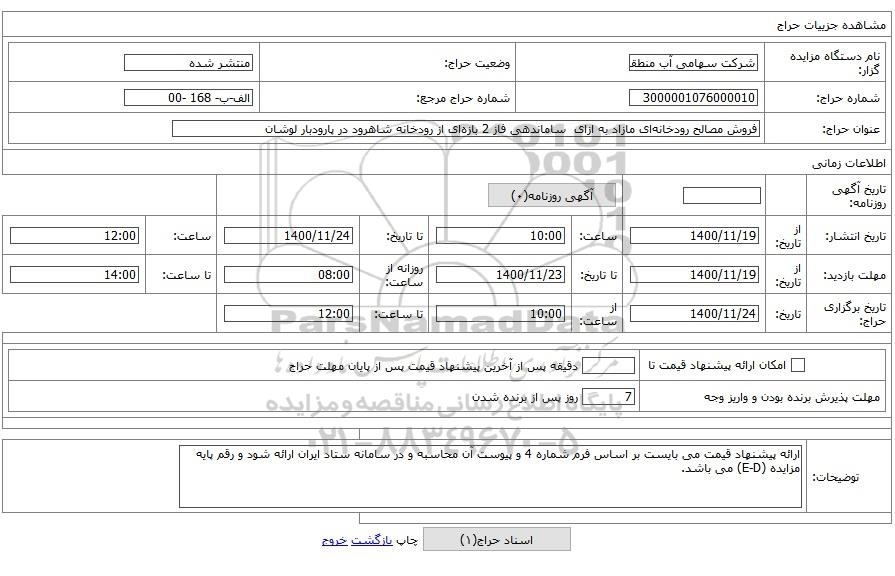
Task: Select text روز پس از برنده شدن
Action: [x=525, y=397]
